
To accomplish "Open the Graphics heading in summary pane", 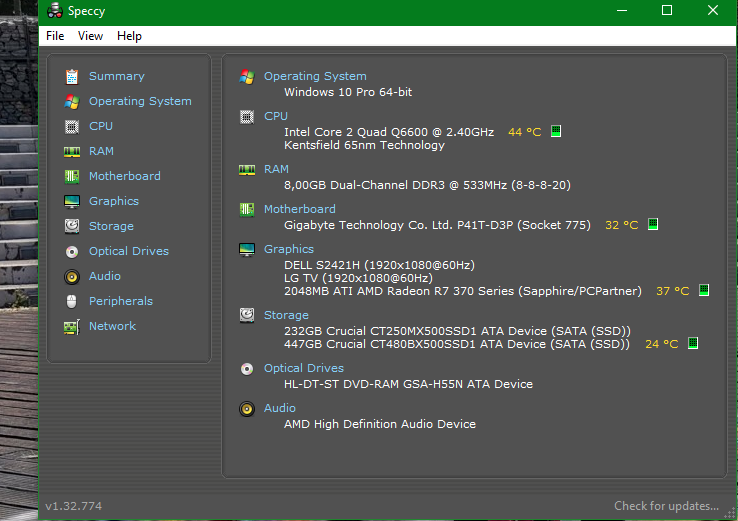I will tap(289, 249).
